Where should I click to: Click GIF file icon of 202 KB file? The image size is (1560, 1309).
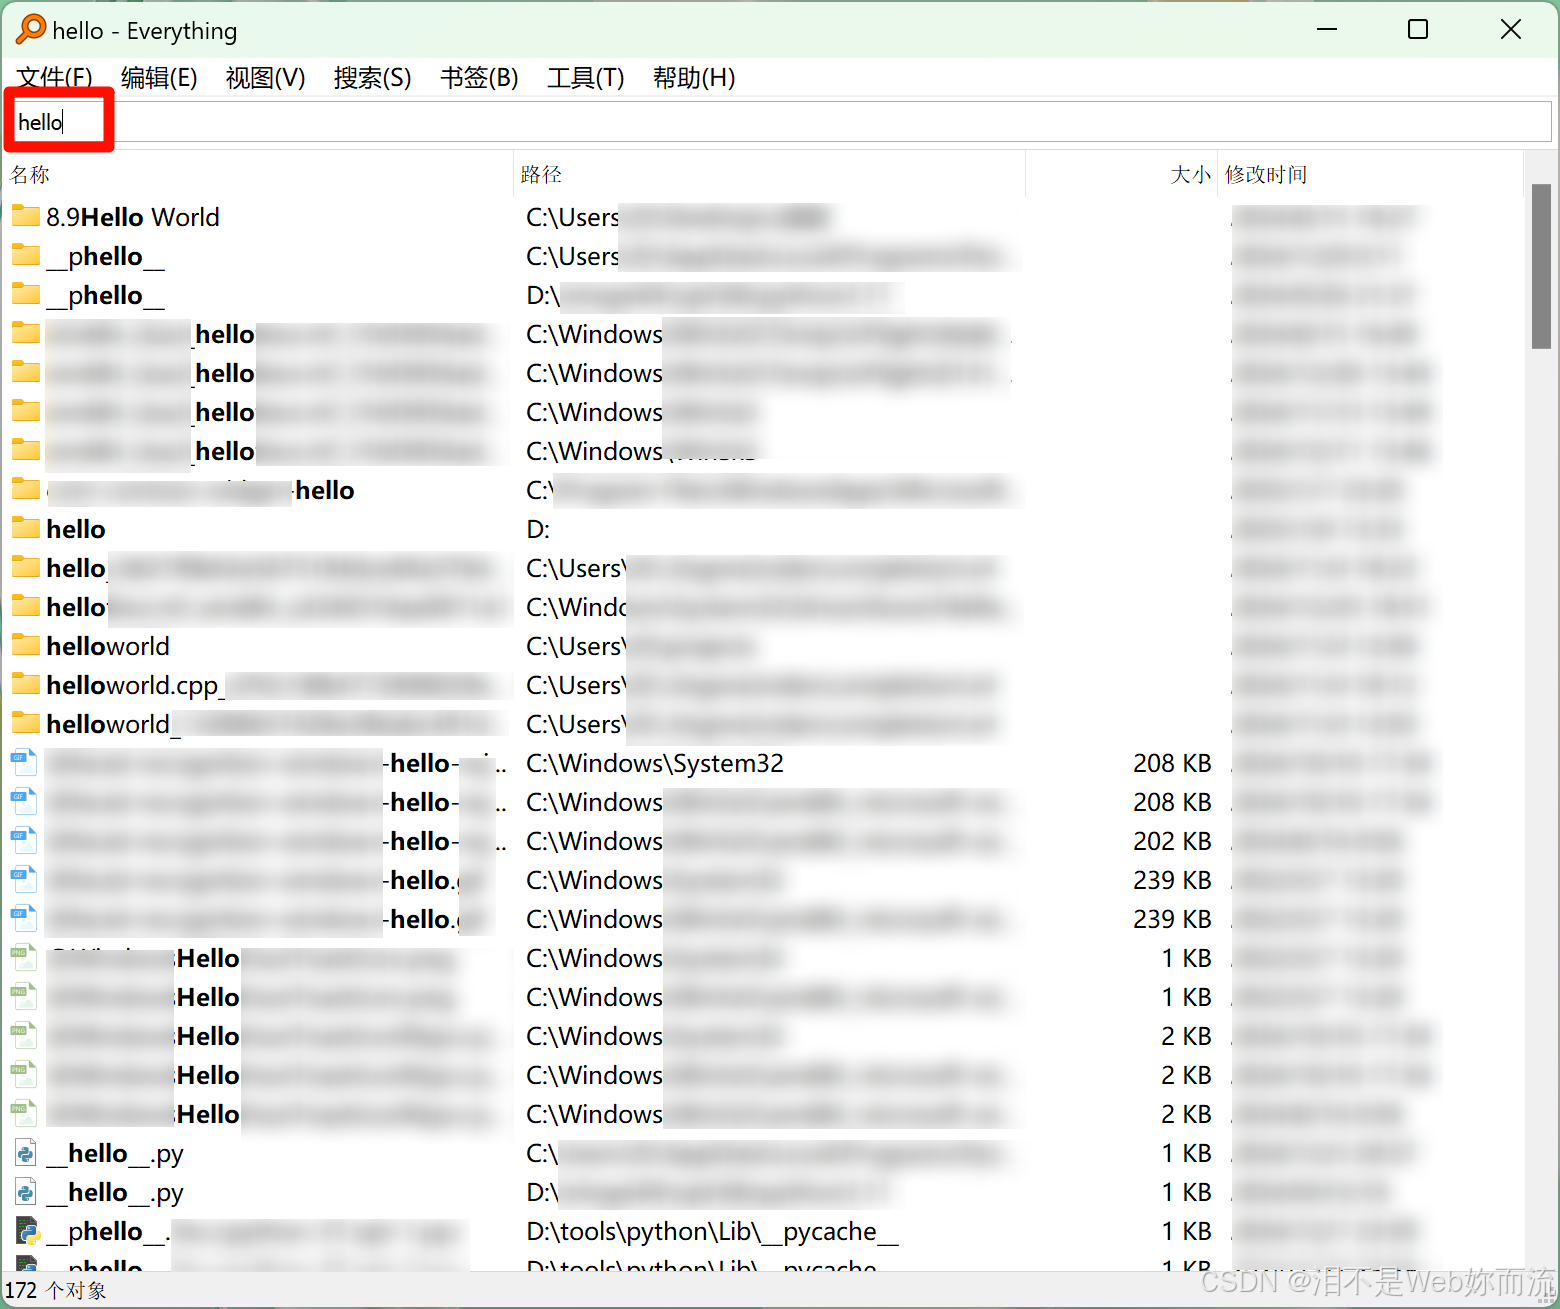pyautogui.click(x=24, y=841)
